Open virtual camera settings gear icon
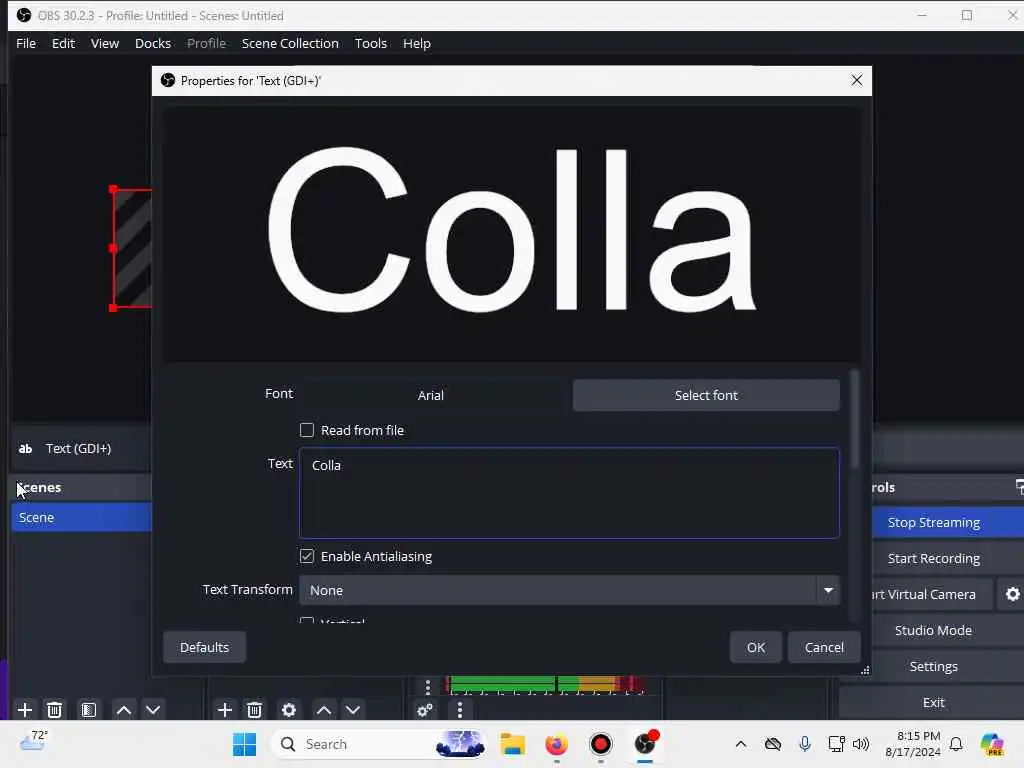The width and height of the screenshot is (1024, 768). (1012, 594)
